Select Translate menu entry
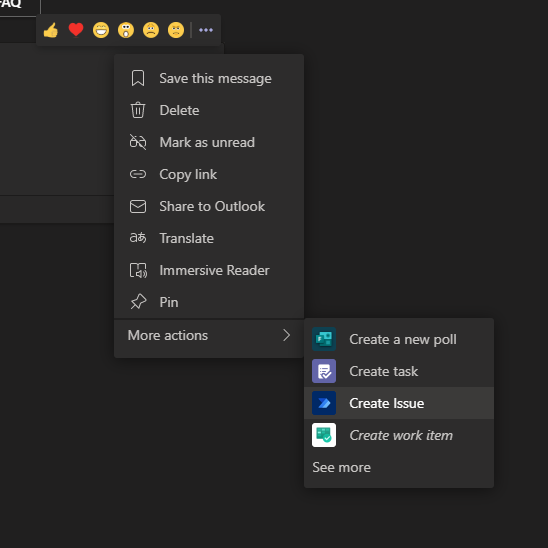Screen dimensions: 548x548 coord(209,238)
